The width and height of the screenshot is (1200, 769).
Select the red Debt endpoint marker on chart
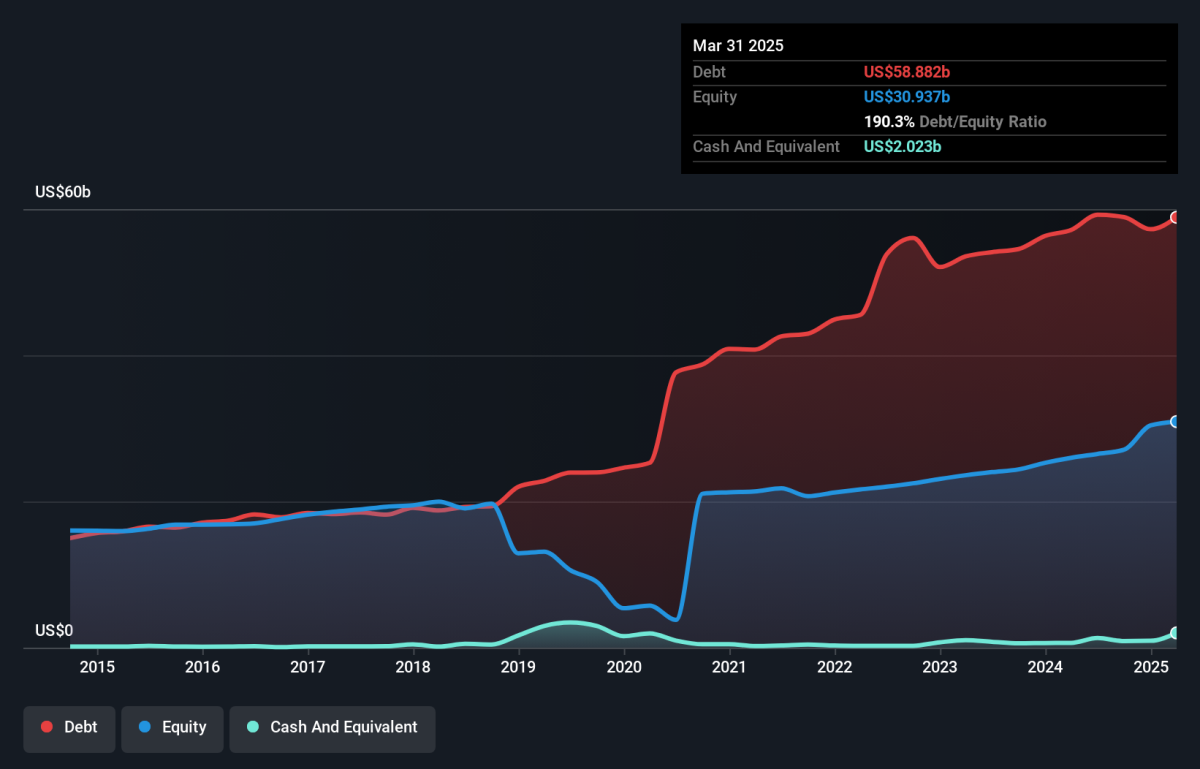pyautogui.click(x=1175, y=218)
